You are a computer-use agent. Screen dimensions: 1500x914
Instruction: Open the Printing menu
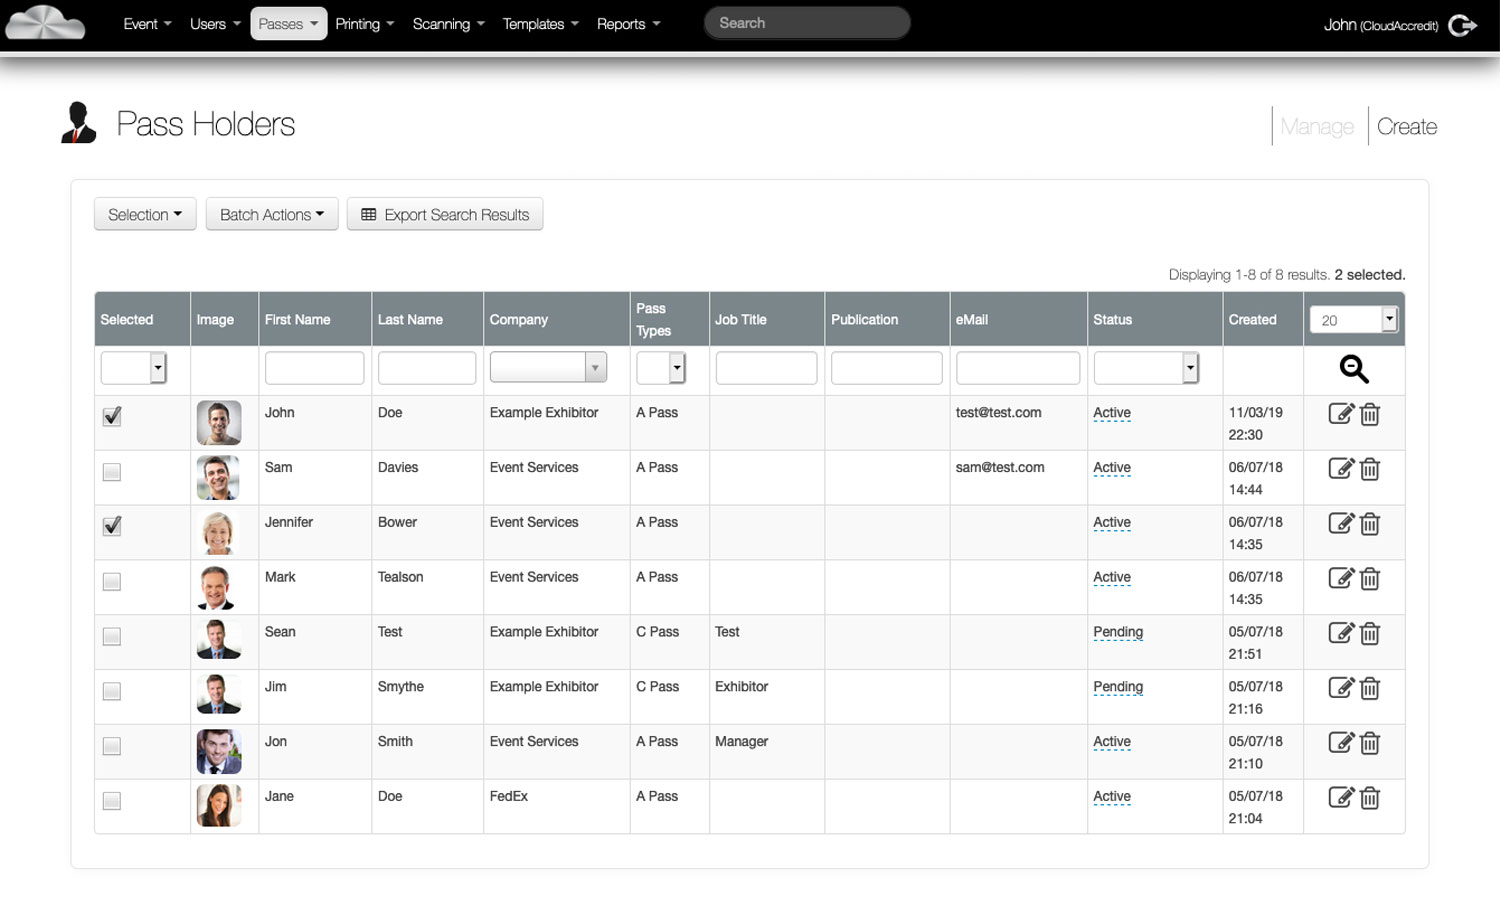(x=365, y=24)
